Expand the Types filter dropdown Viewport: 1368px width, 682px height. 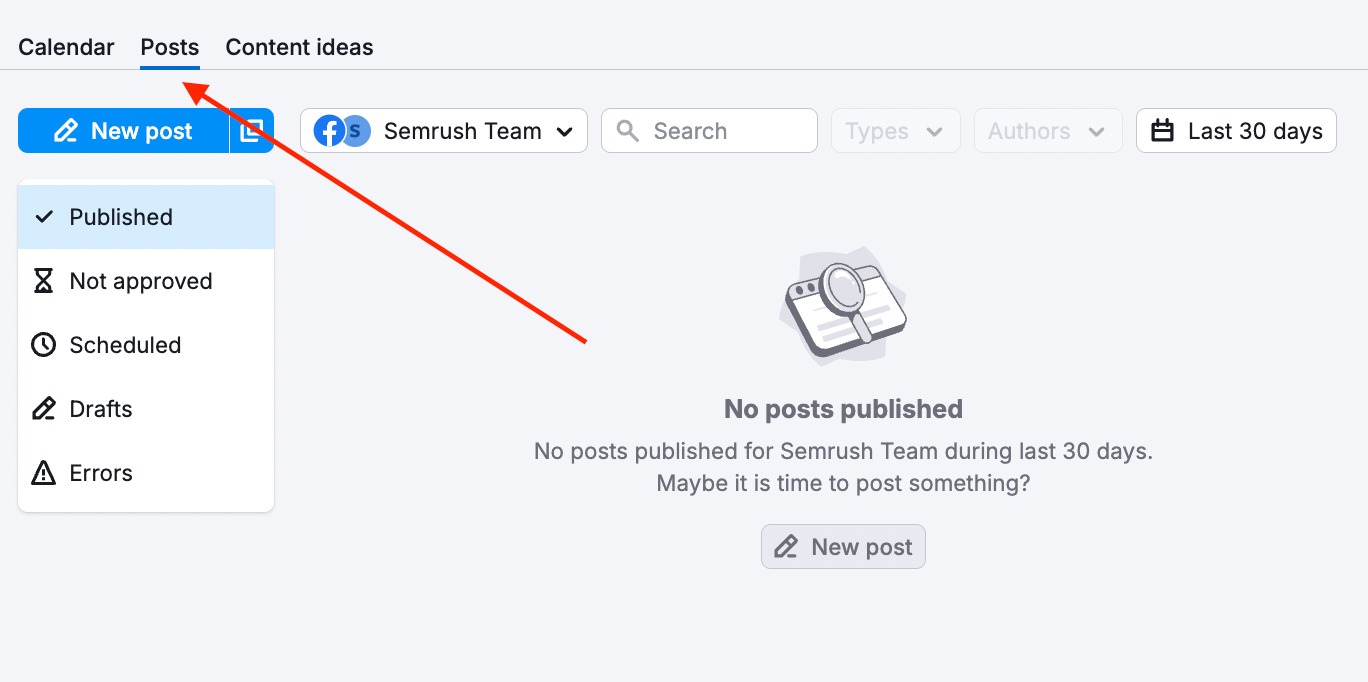tap(895, 131)
